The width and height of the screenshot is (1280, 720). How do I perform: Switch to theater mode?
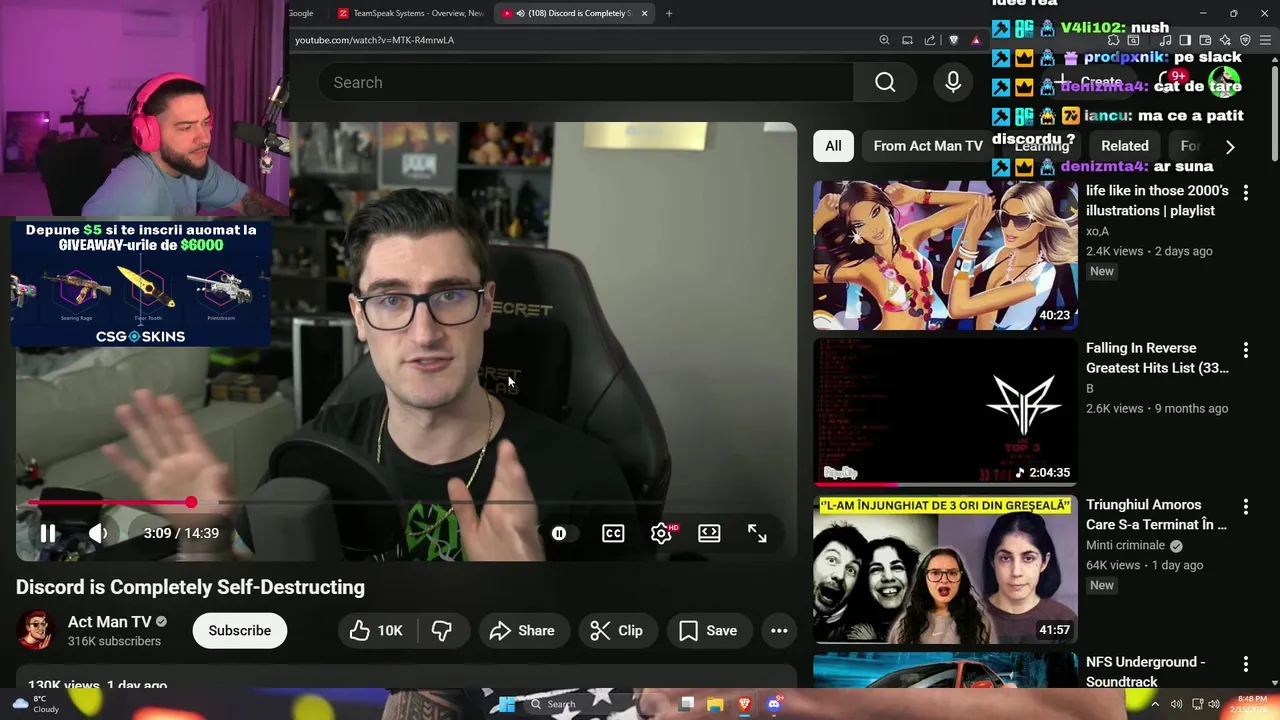pyautogui.click(x=709, y=533)
